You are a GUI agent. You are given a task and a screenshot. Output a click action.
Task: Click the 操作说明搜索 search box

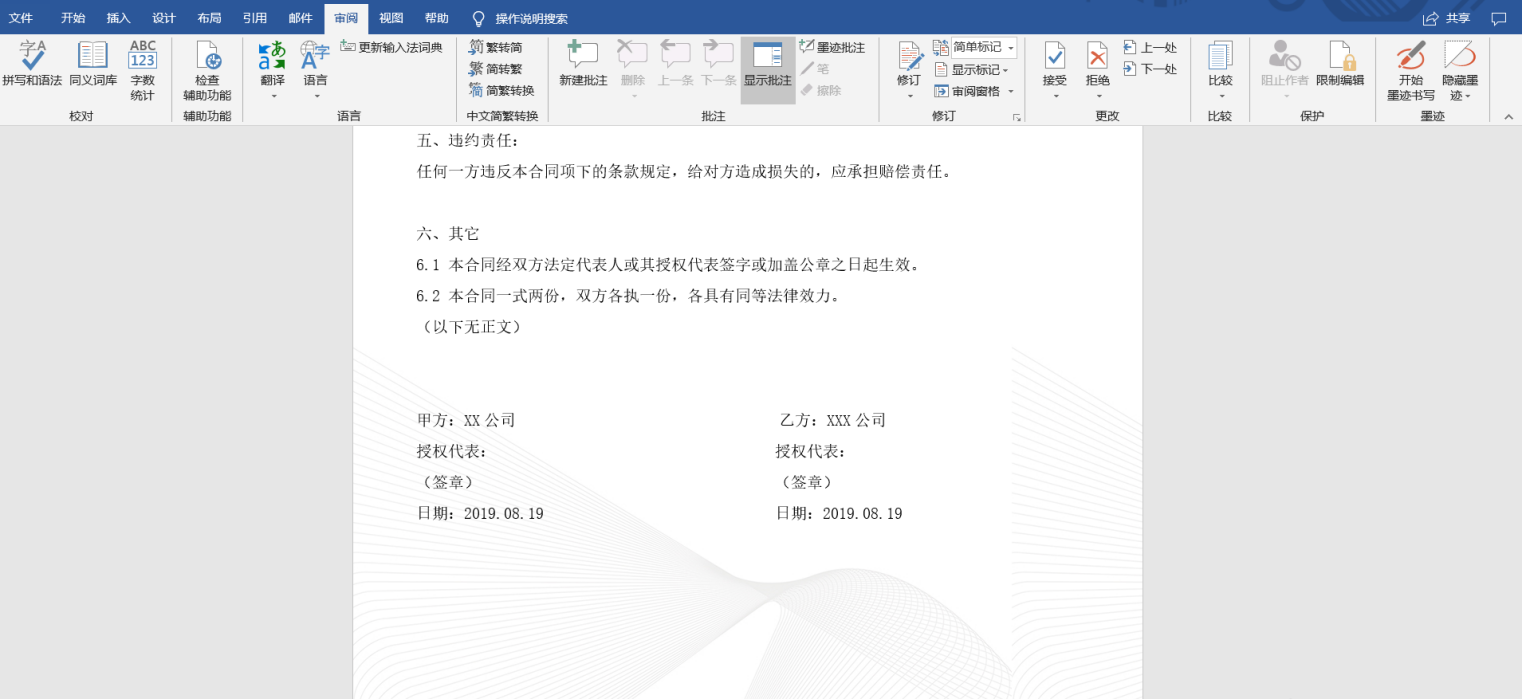[520, 18]
